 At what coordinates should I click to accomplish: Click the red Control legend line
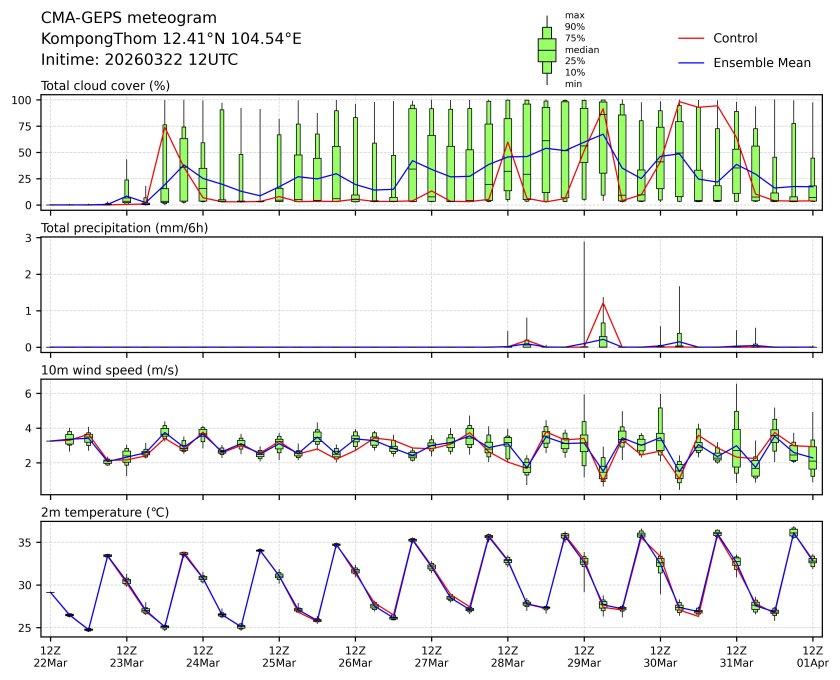695,38
